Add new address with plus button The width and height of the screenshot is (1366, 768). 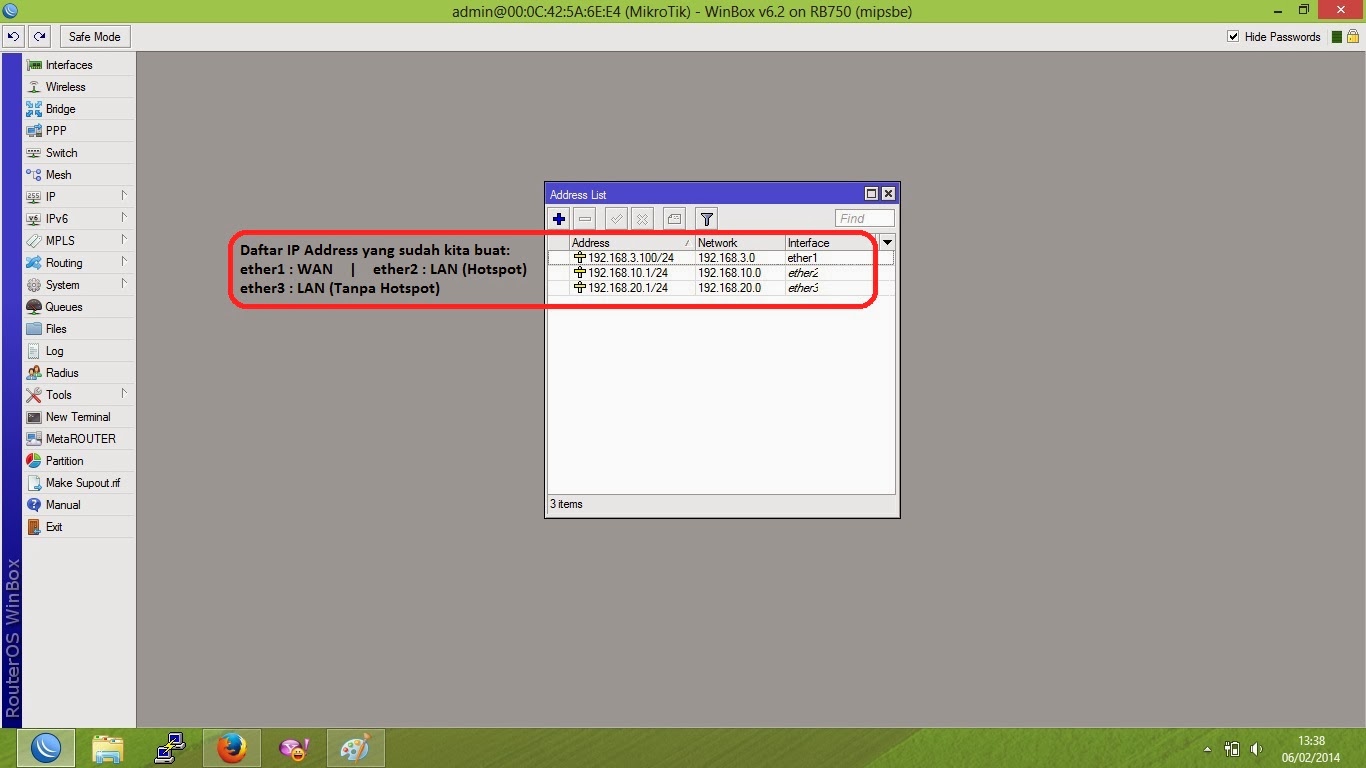[x=559, y=219]
